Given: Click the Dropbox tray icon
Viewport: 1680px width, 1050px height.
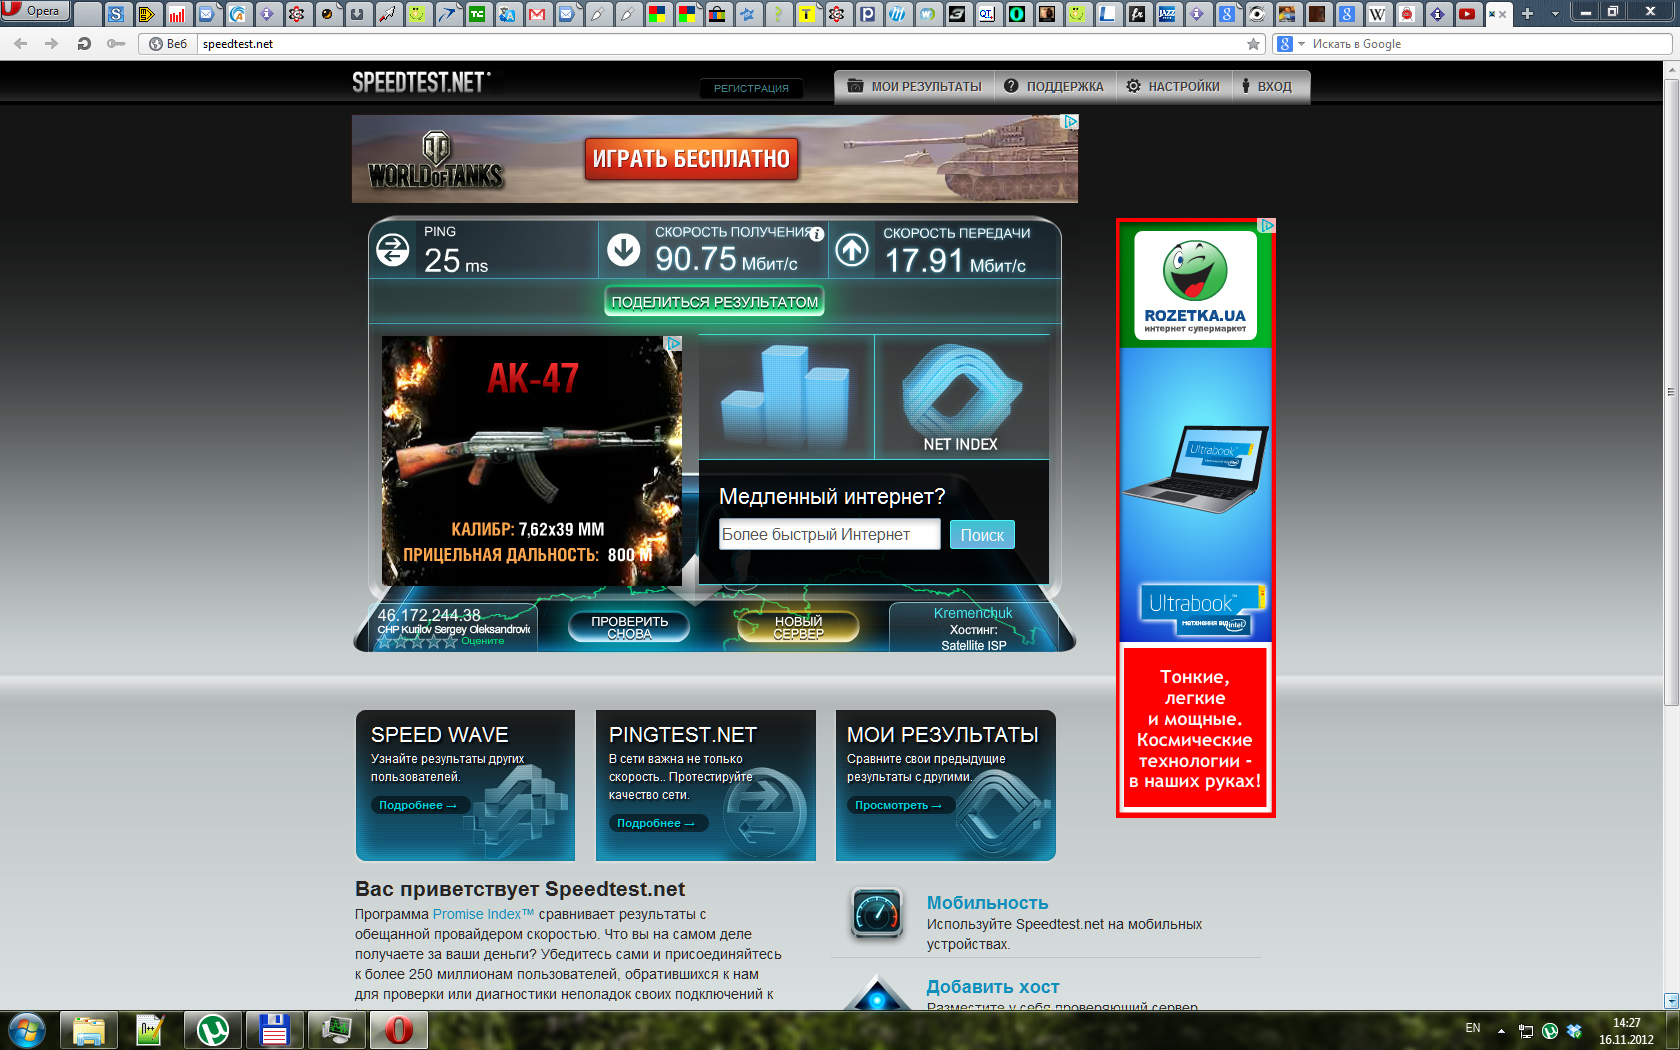Looking at the screenshot, I should (x=1574, y=1031).
